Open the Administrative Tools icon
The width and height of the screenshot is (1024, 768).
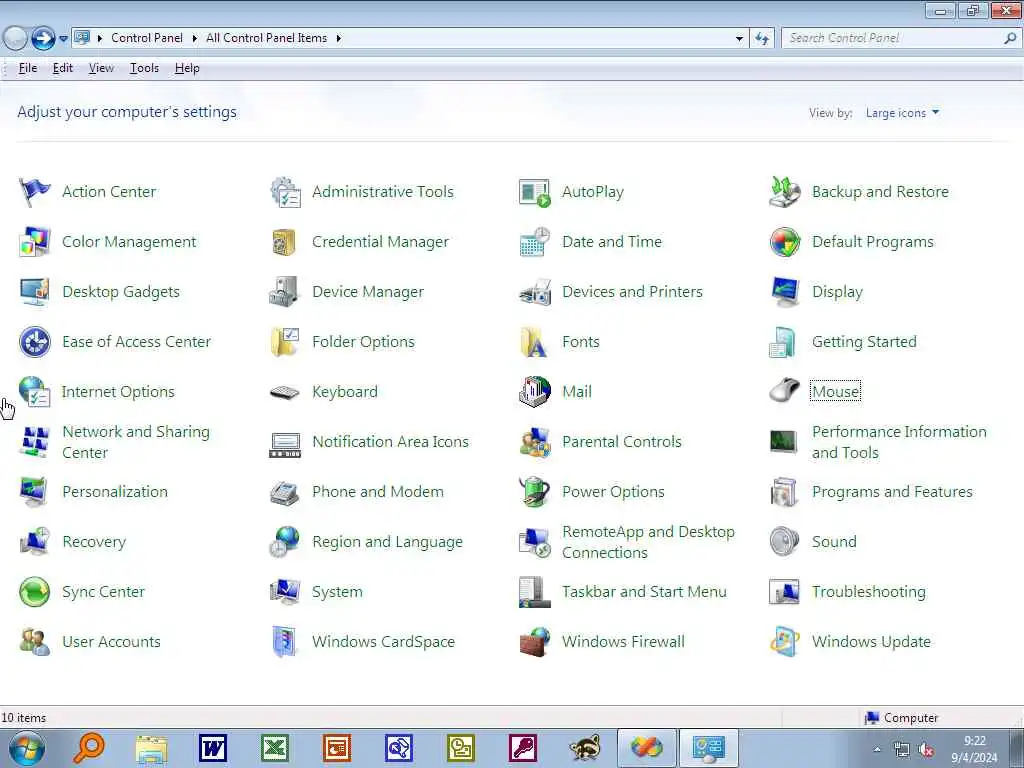pyautogui.click(x=285, y=192)
